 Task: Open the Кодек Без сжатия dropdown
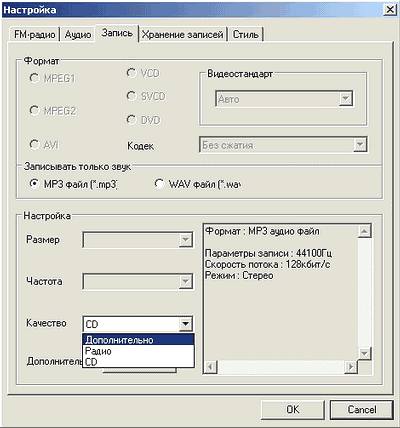tap(360, 145)
